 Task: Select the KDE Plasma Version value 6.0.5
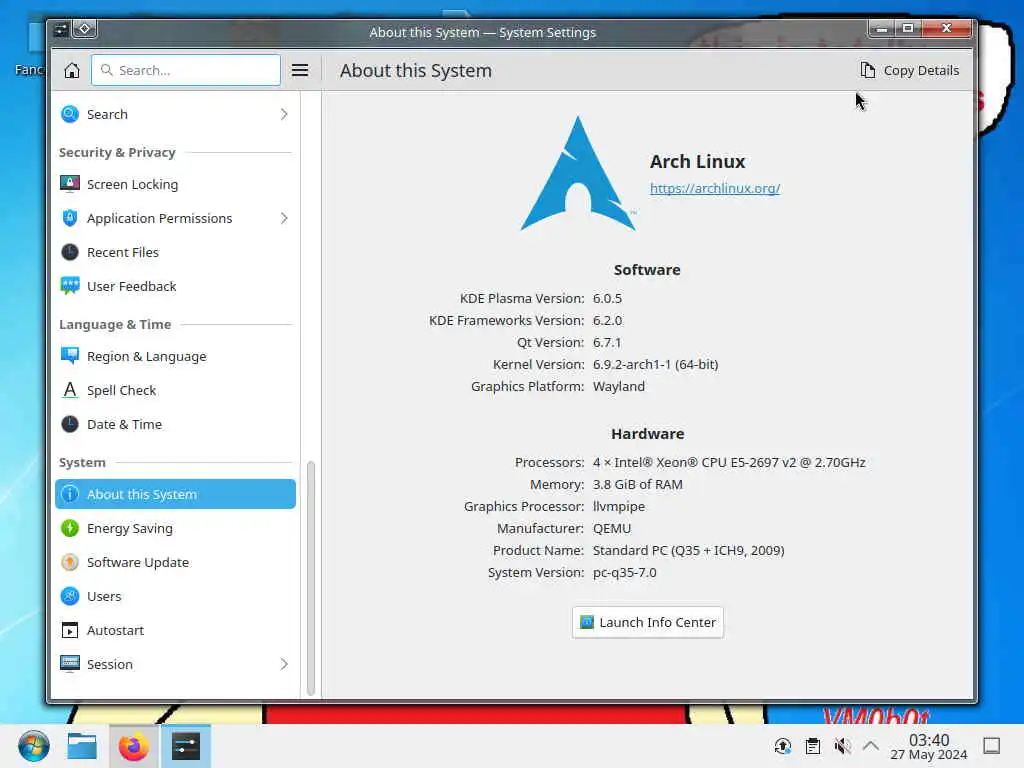pos(607,298)
